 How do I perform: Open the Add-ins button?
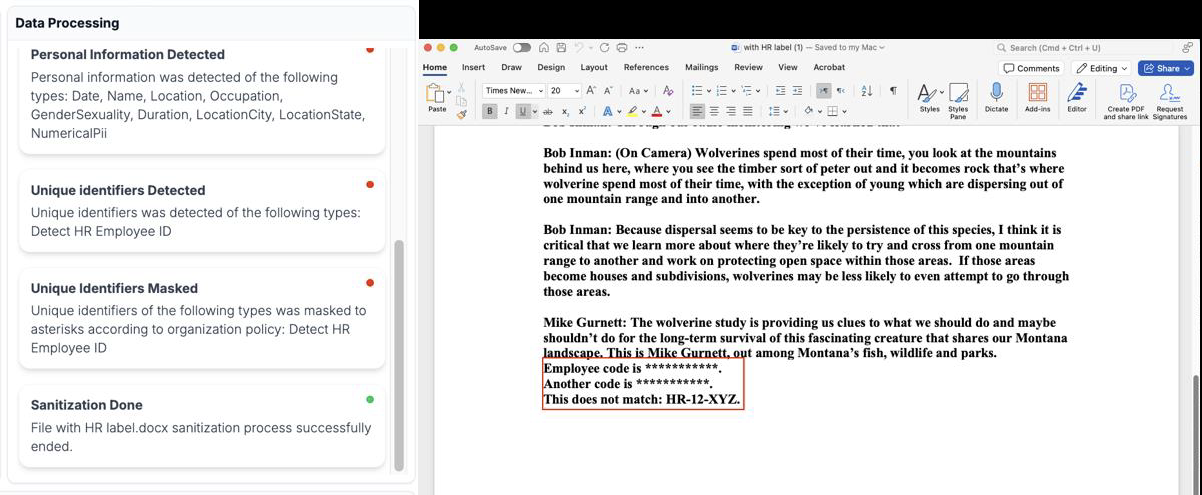[x=1037, y=98]
